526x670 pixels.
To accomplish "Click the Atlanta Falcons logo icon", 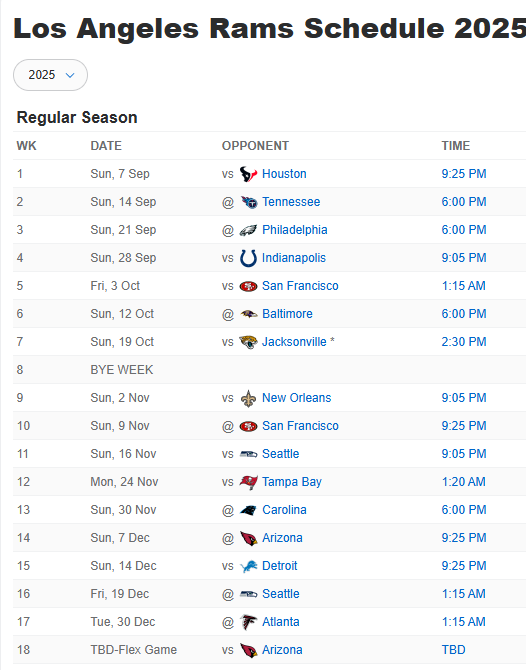I will click(248, 622).
